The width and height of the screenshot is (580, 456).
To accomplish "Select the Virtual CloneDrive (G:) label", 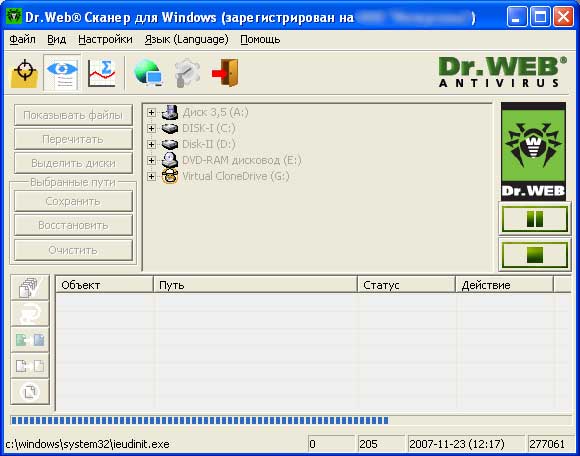I will click(x=236, y=176).
